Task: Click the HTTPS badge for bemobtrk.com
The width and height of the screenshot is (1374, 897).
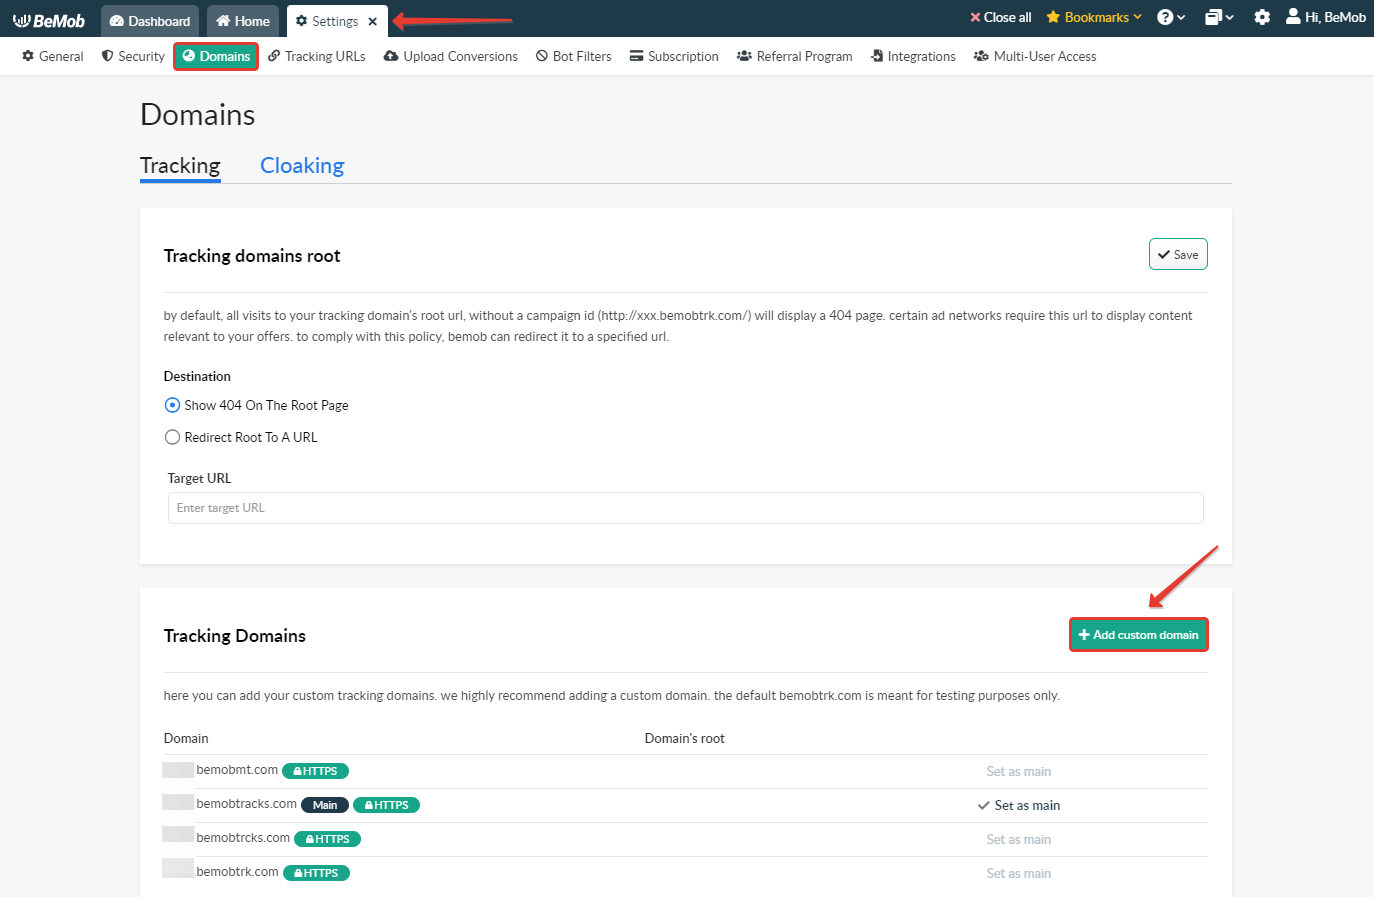Action: (x=317, y=873)
